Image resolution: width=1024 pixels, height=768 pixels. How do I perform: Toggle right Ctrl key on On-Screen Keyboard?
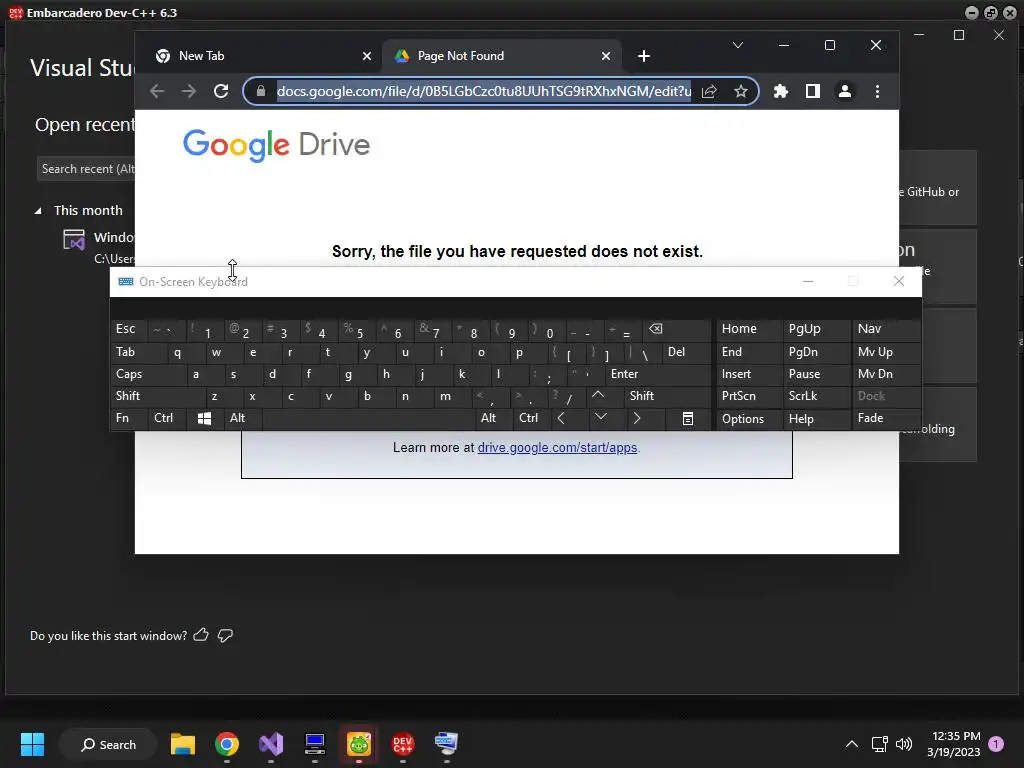tap(532, 418)
